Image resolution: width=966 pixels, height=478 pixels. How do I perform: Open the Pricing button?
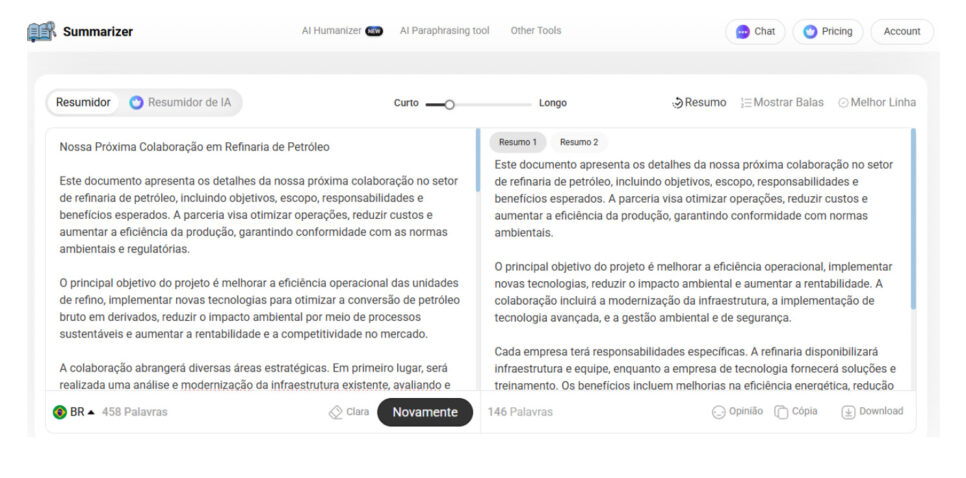coord(827,31)
